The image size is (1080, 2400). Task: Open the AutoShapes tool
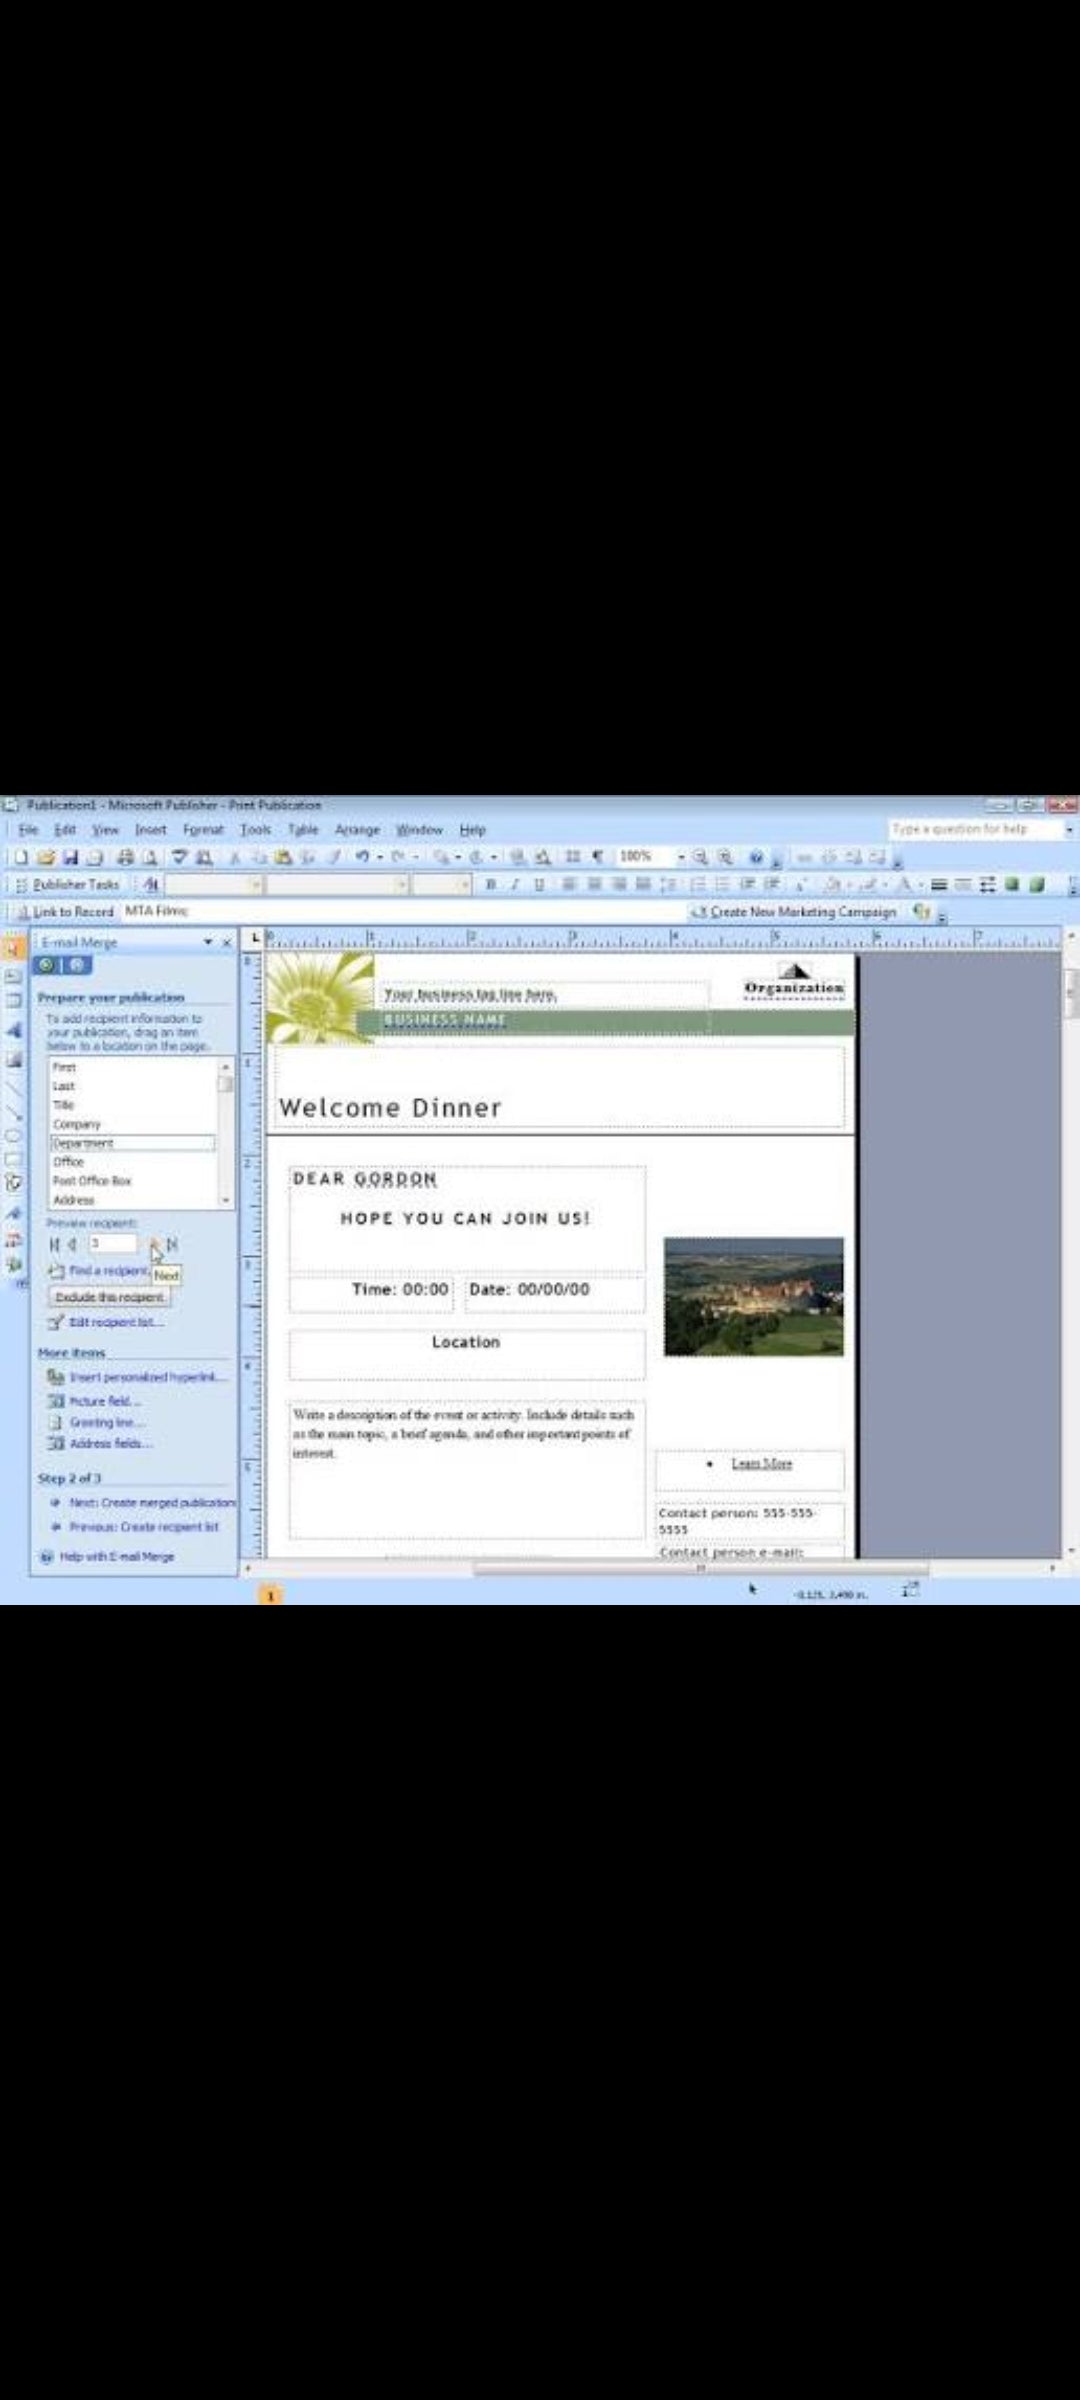tap(14, 1183)
